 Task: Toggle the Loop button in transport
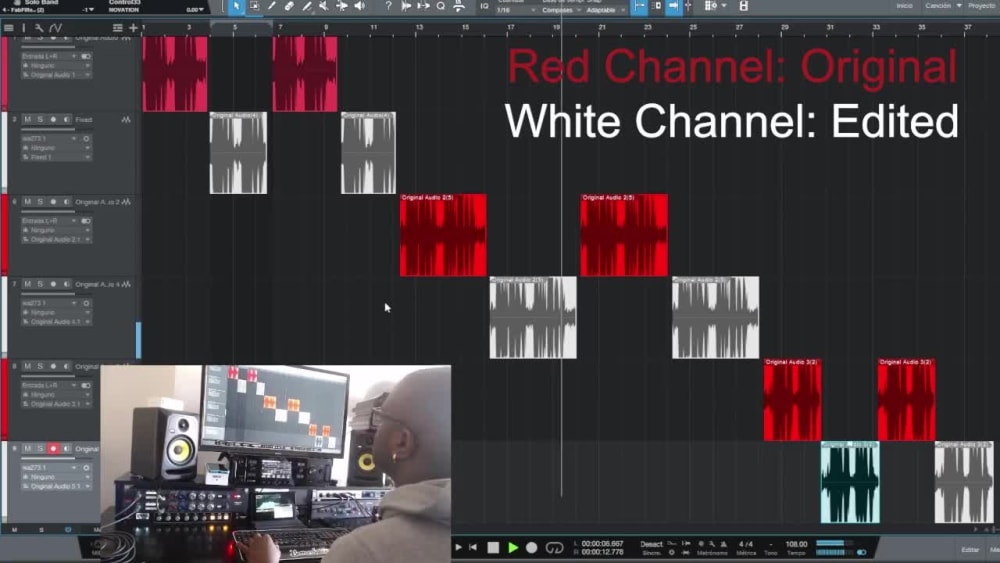(554, 548)
